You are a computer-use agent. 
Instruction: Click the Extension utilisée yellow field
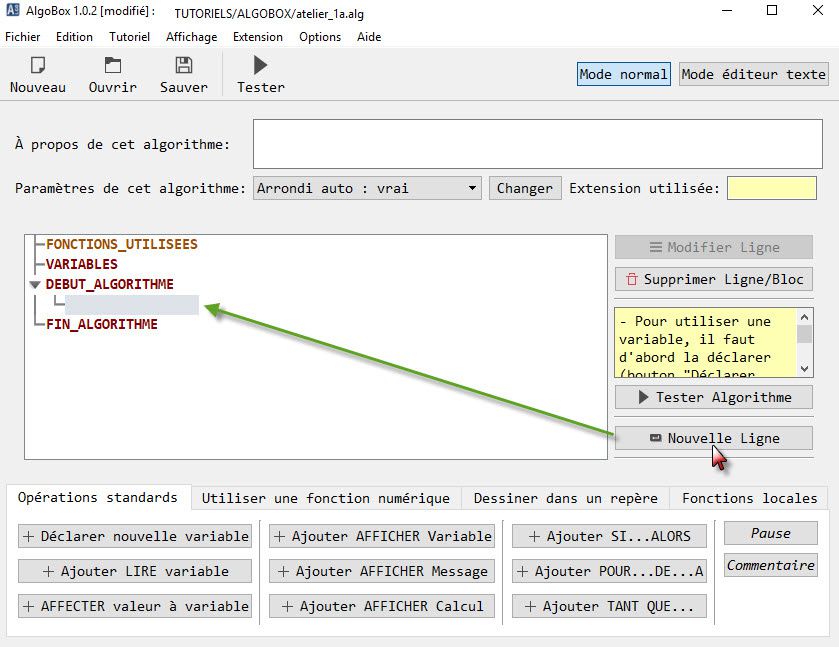click(x=772, y=188)
